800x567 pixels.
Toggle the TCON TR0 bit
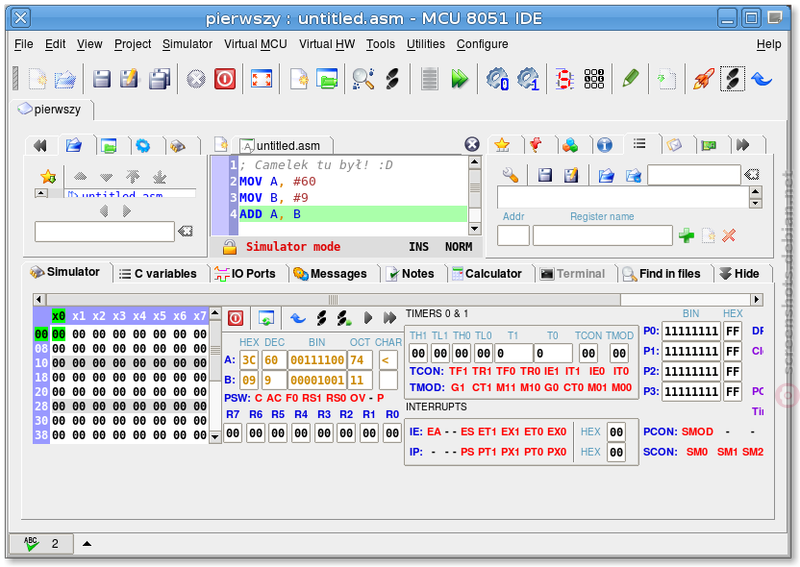click(530, 371)
